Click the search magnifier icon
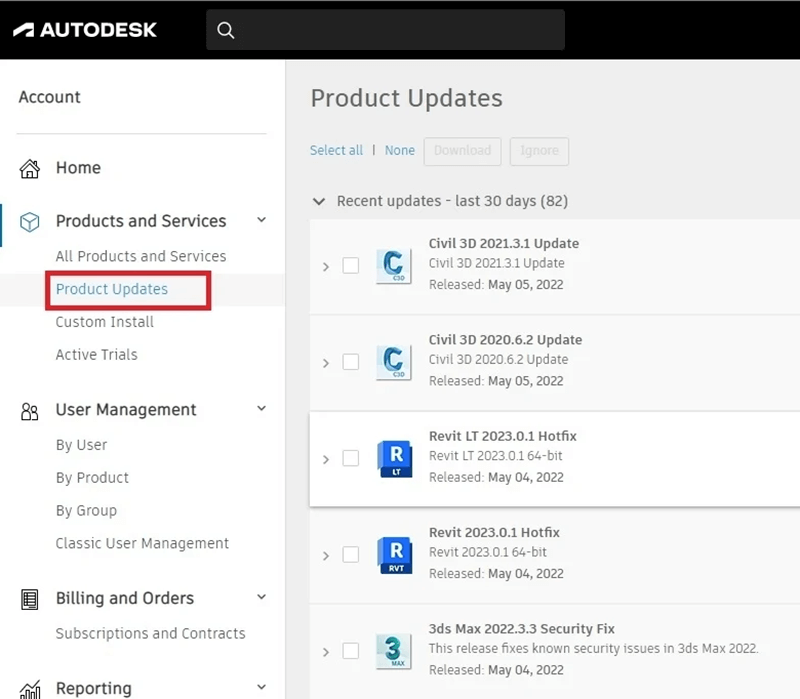This screenshot has width=800, height=699. [226, 30]
